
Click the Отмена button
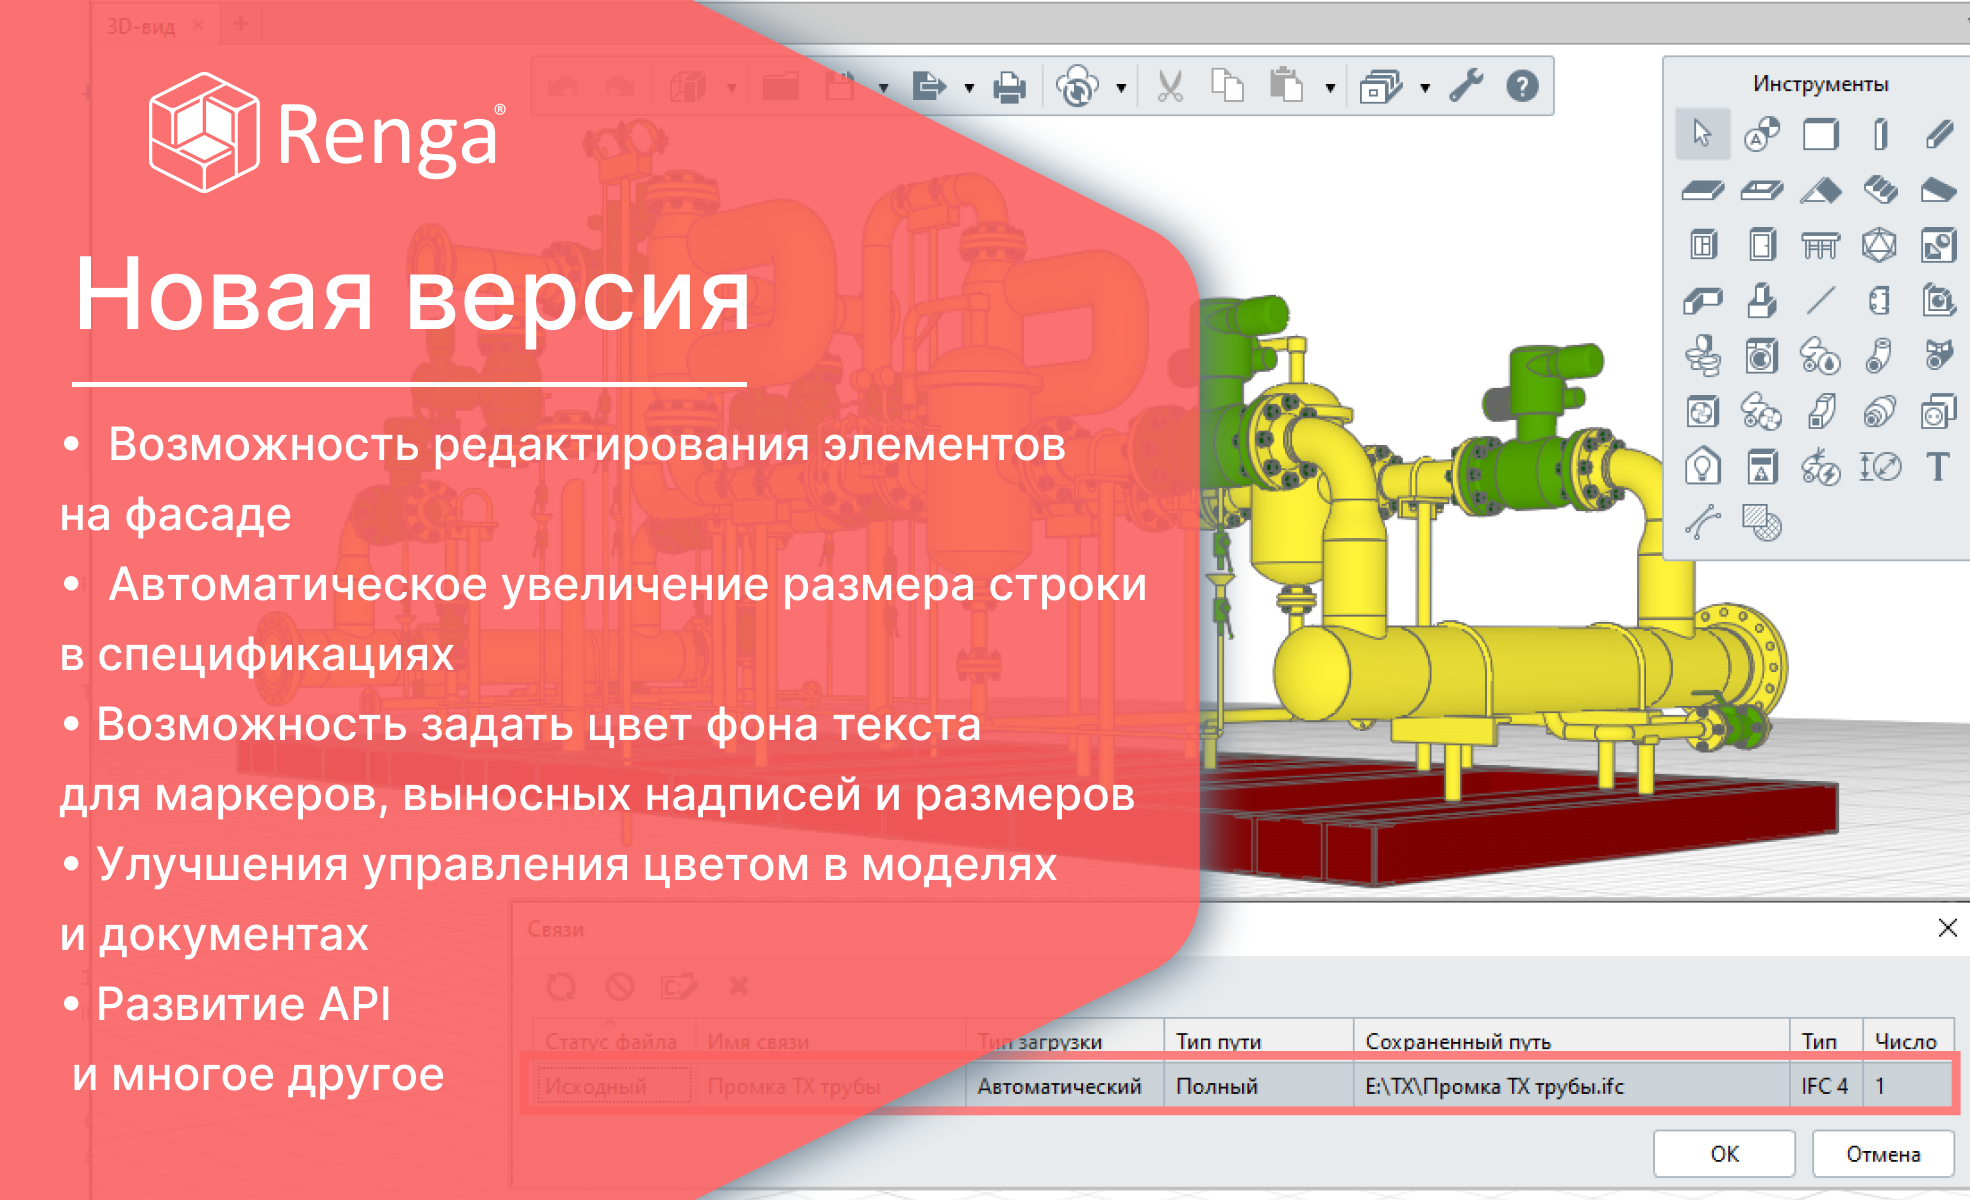1882,1154
